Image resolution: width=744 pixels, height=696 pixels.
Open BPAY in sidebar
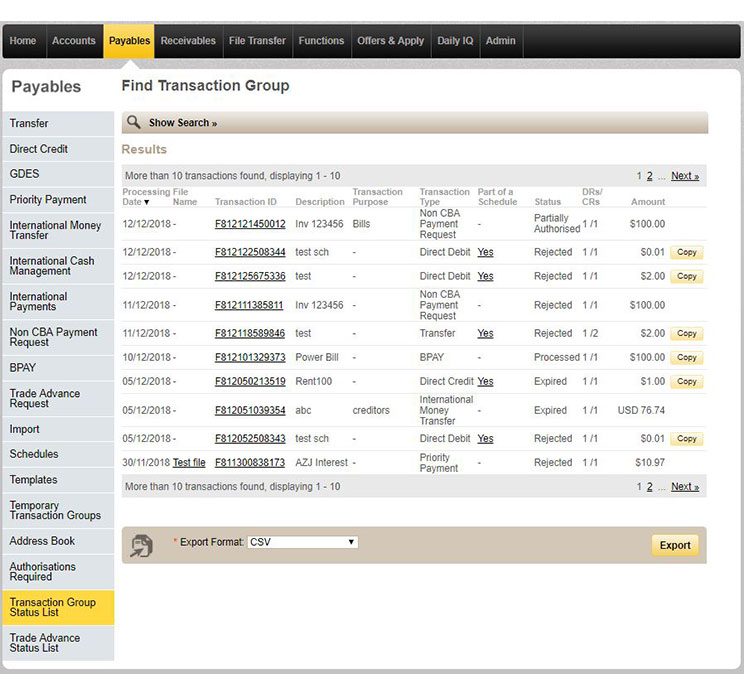[58, 368]
